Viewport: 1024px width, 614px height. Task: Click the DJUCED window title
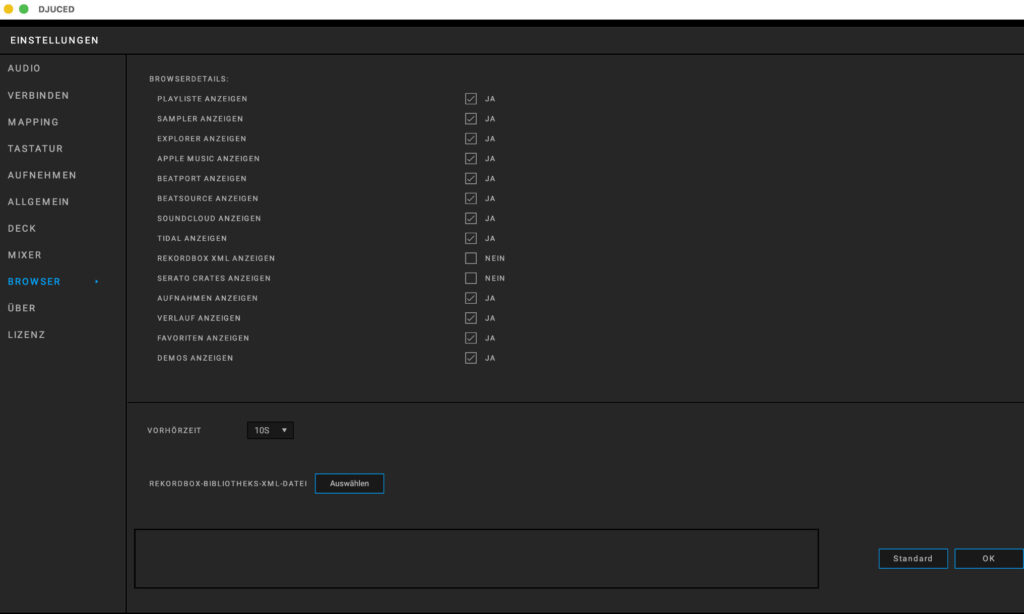[56, 9]
